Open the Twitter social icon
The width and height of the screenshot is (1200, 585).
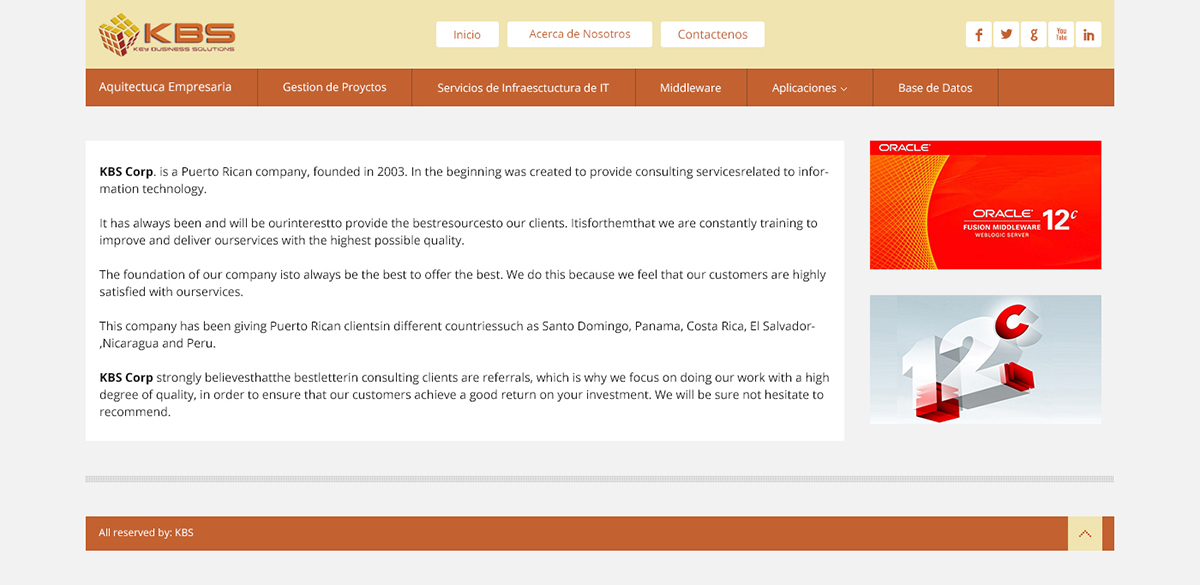1006,35
